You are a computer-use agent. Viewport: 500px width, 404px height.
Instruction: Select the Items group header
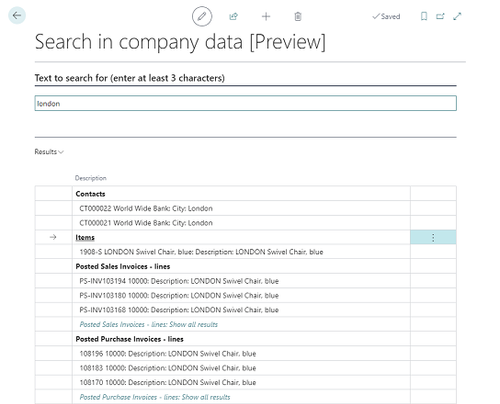[85, 237]
